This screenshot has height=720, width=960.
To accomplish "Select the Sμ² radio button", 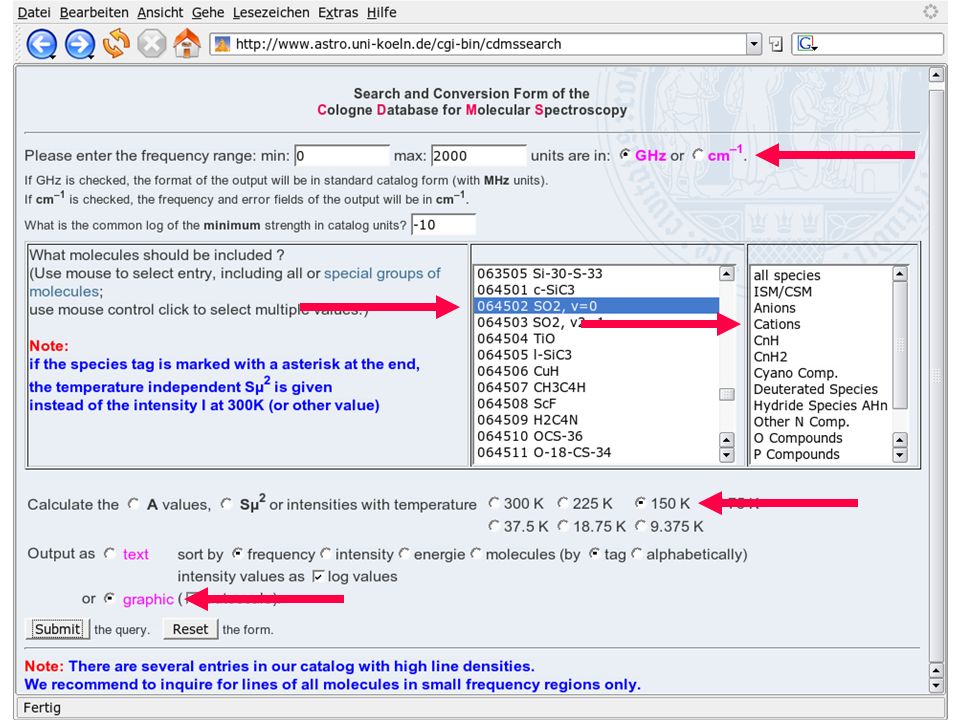I will pos(227,503).
